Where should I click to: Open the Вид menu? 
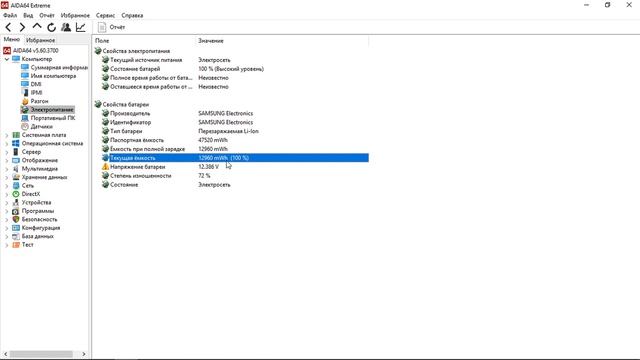click(28, 15)
